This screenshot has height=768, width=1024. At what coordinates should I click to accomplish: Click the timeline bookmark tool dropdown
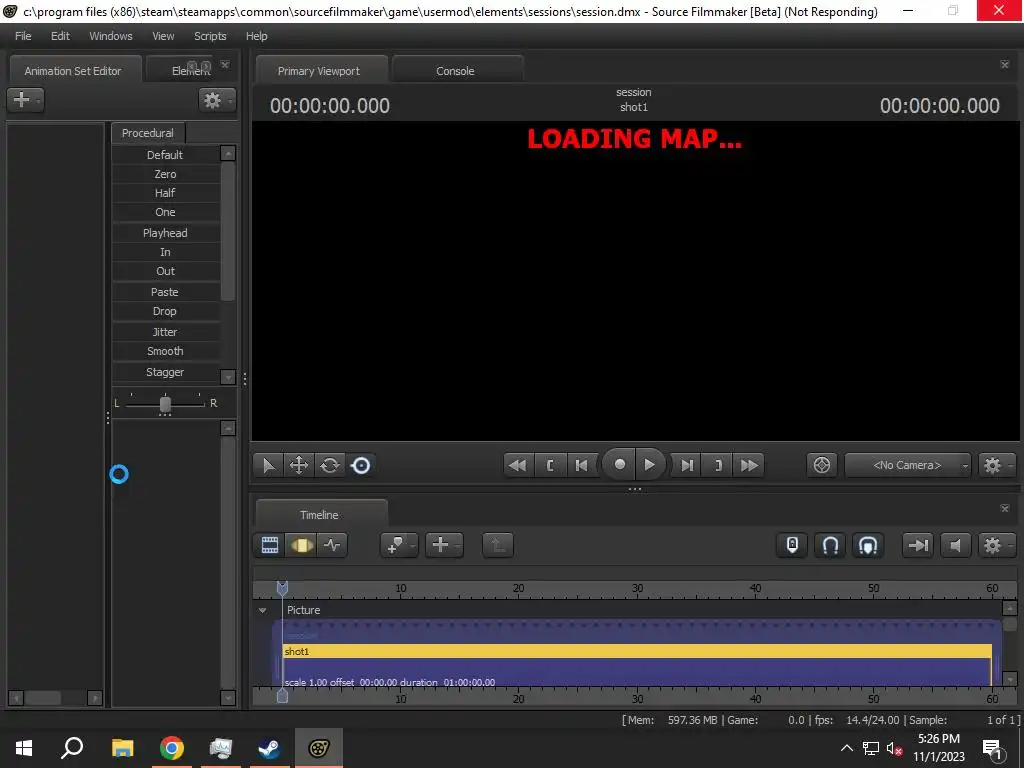click(x=399, y=545)
